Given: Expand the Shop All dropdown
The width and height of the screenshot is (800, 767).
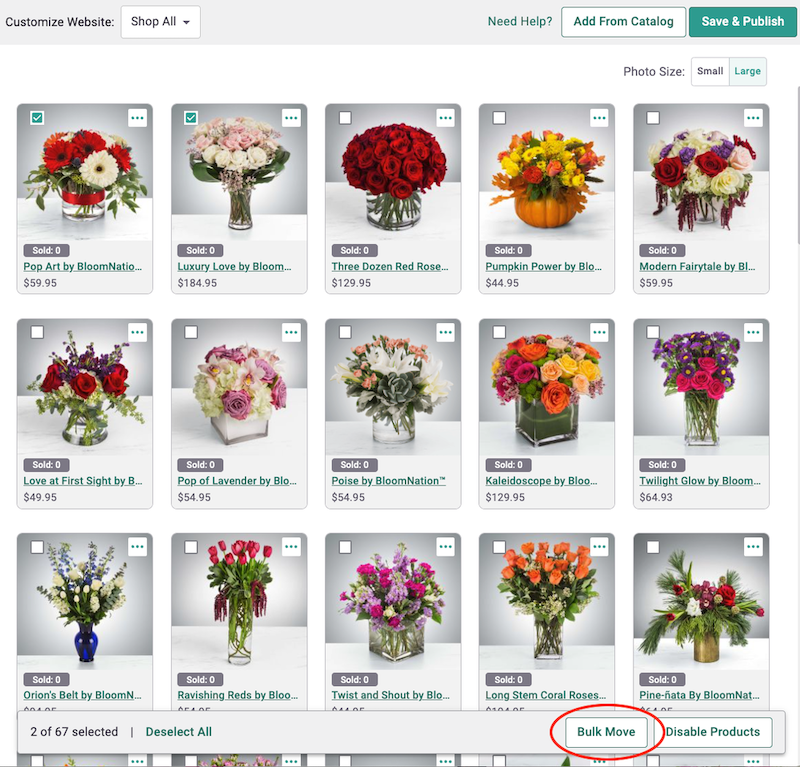Looking at the screenshot, I should [x=160, y=22].
